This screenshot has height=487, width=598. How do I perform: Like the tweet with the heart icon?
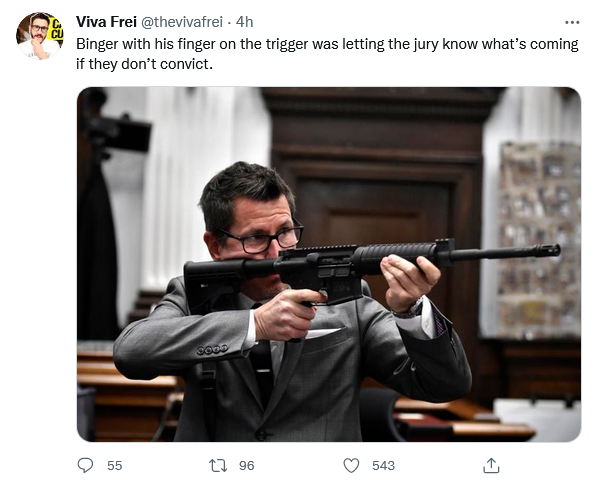[x=351, y=465]
